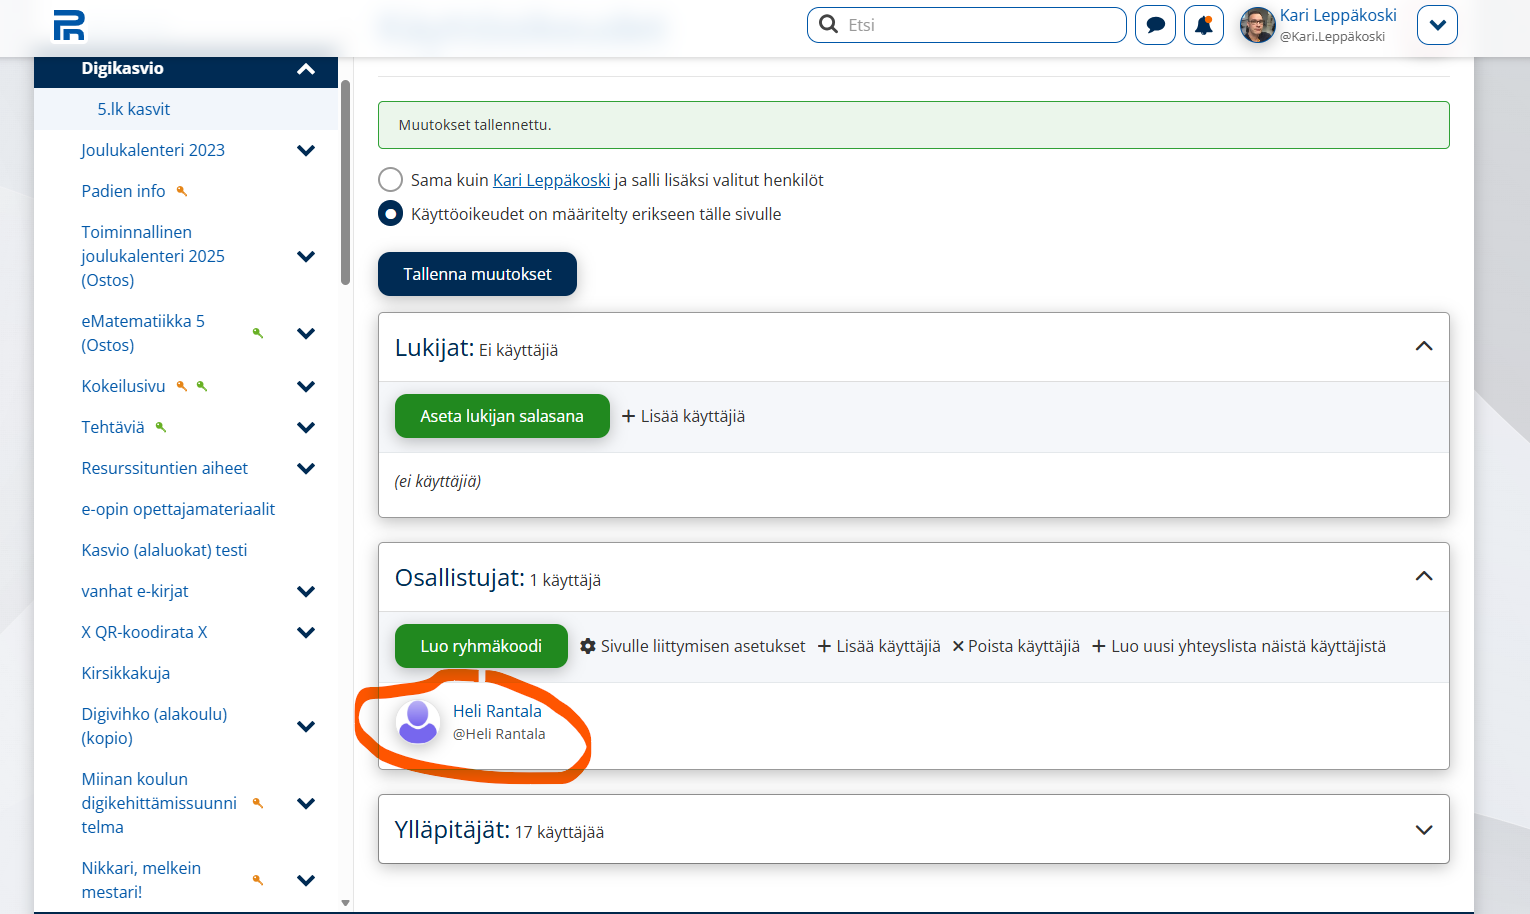Click Kari Leppäkoski's profile picture
Screen dimensions: 1530x914
click(x=1258, y=25)
